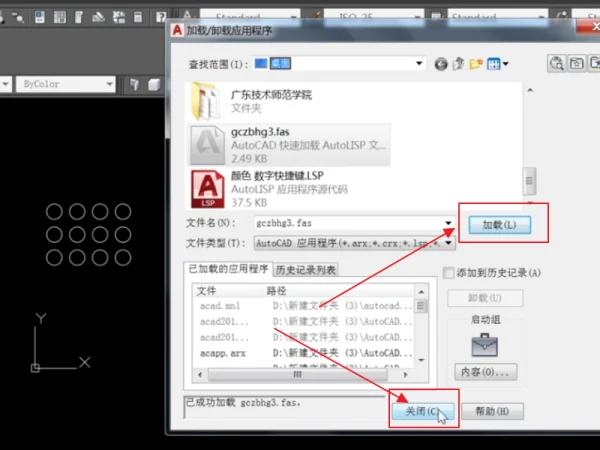Screen dimensions: 600x450
Task: Click file list scrollbar up arrow
Action: coord(530,90)
